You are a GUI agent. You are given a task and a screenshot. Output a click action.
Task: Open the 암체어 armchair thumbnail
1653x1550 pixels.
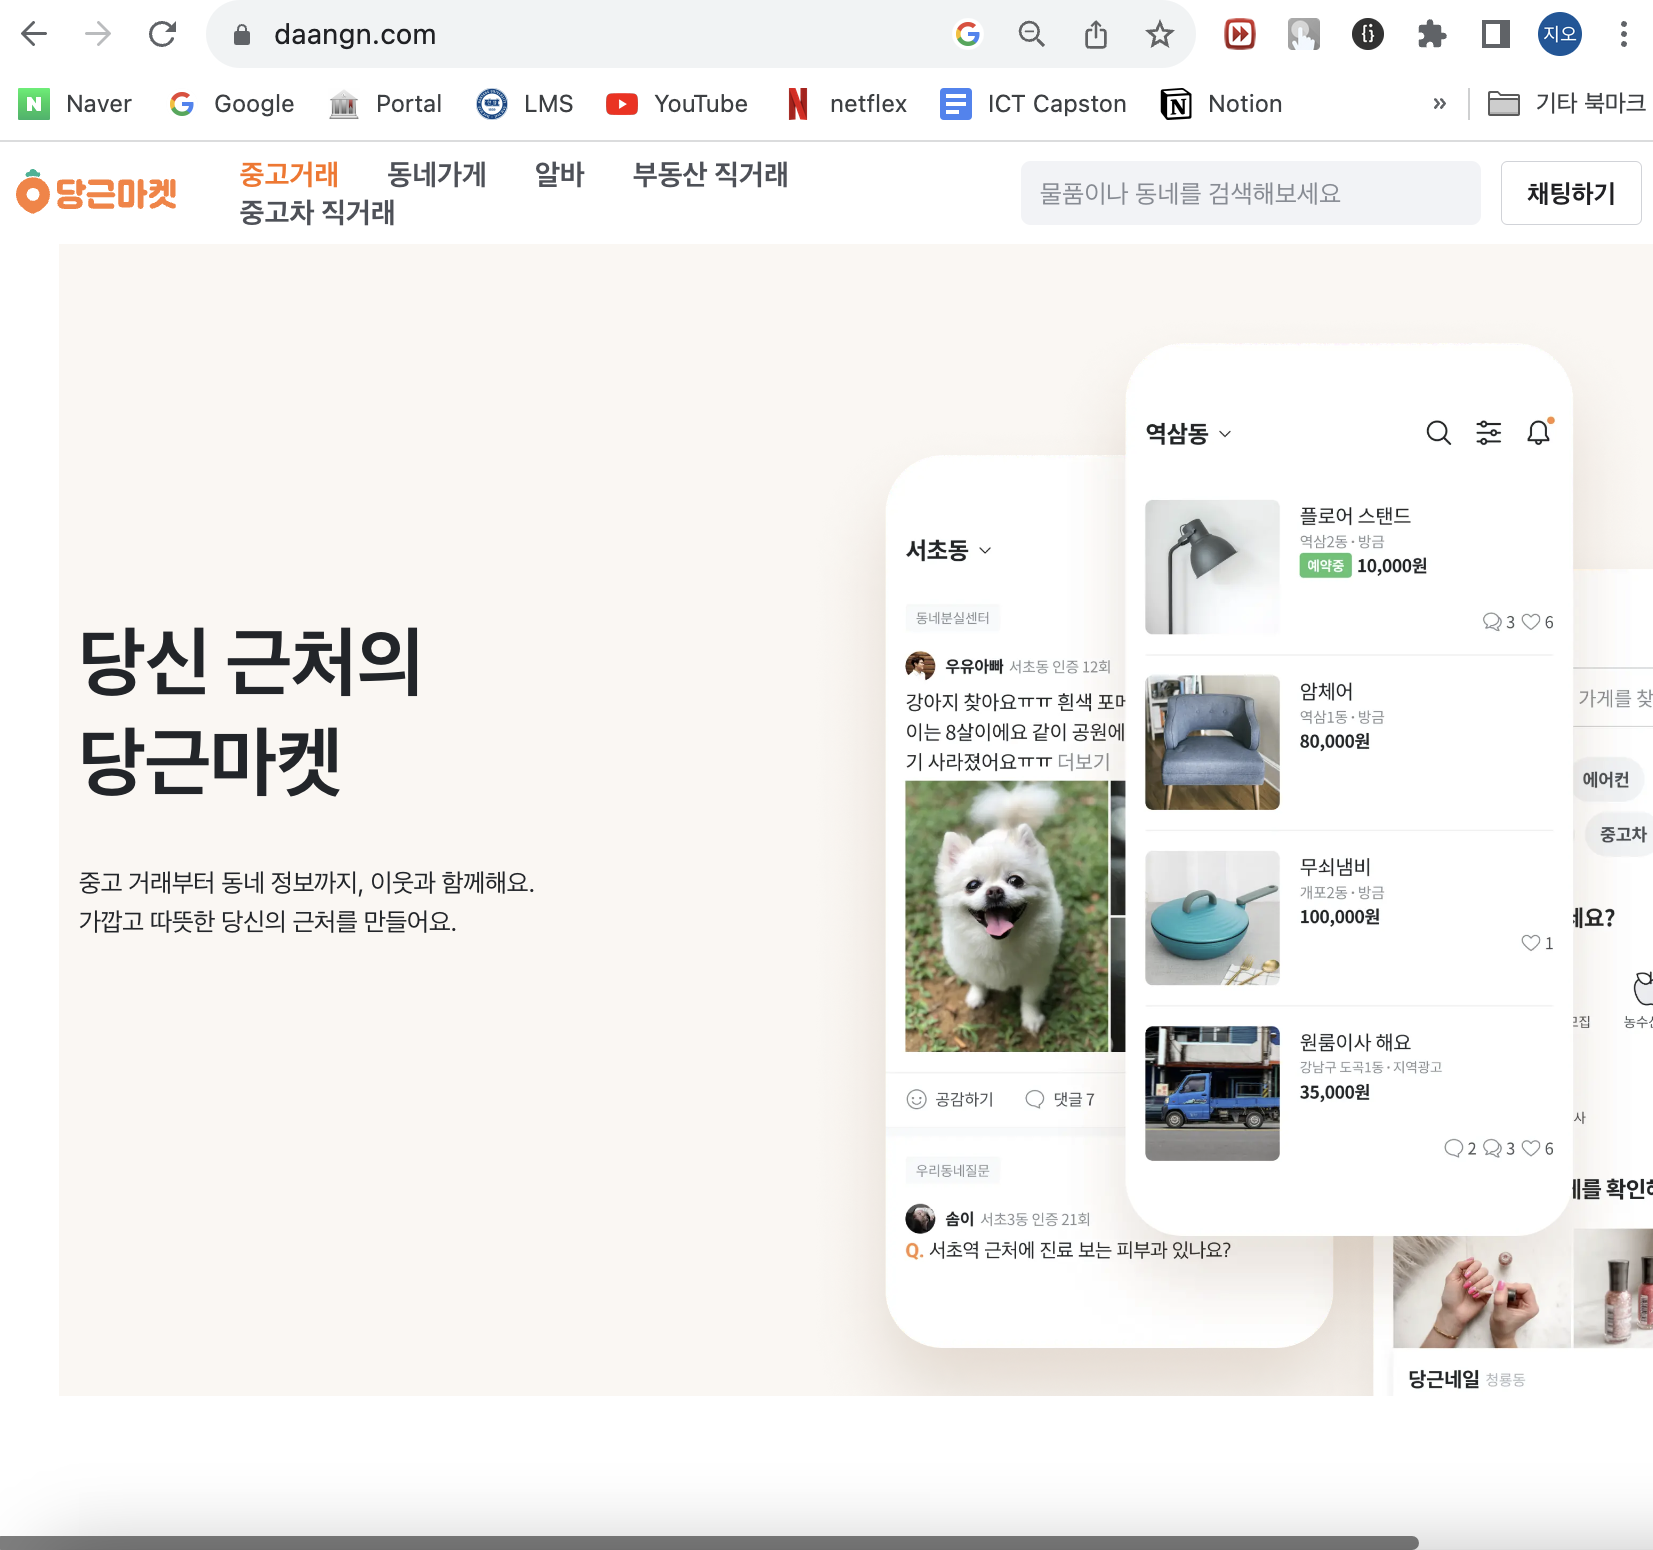[1212, 742]
